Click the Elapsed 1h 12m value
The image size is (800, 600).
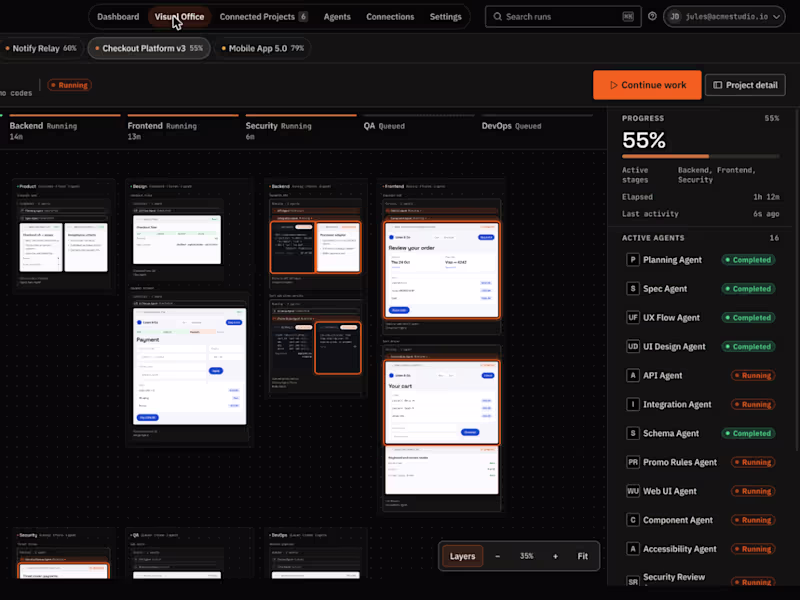[766, 197]
